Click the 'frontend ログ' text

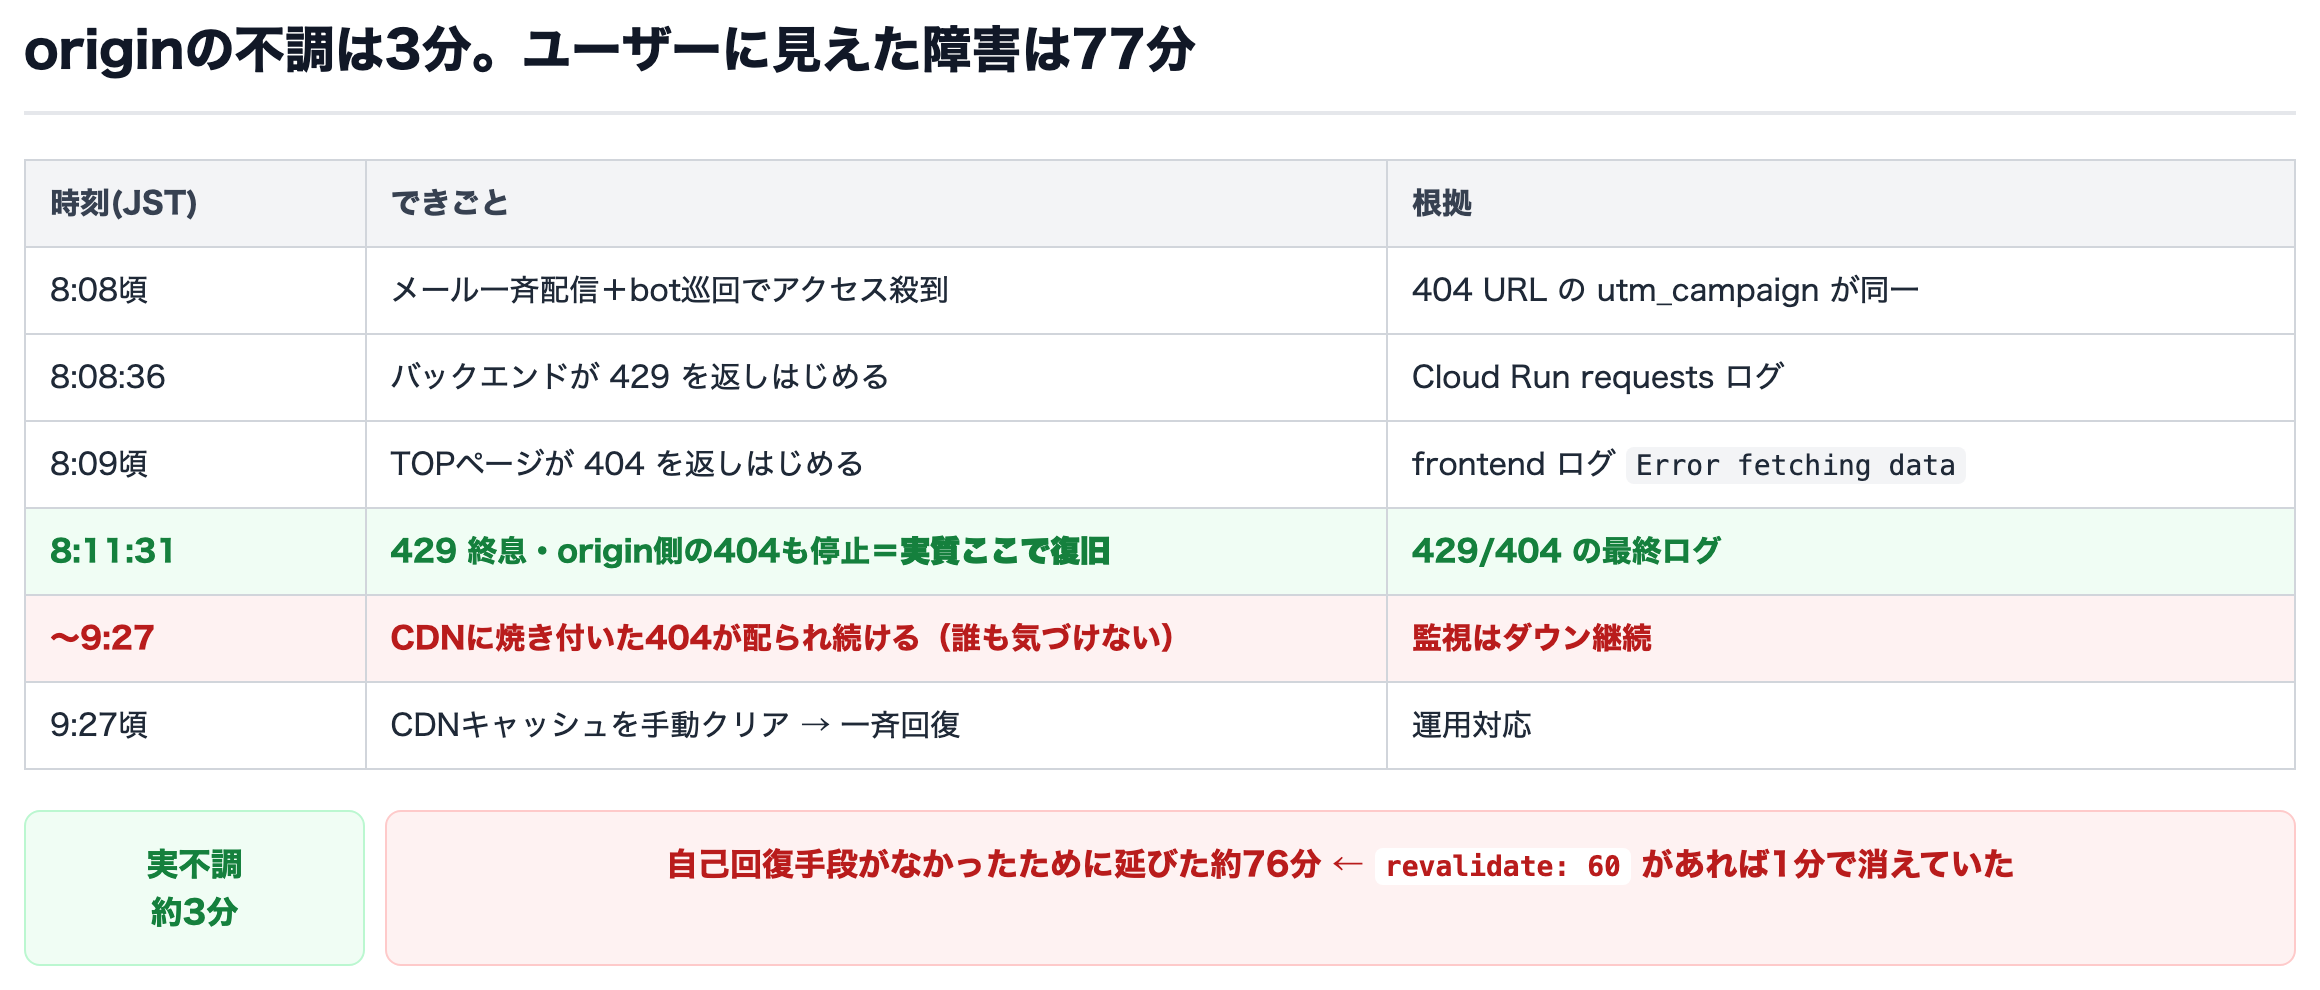pyautogui.click(x=1513, y=464)
